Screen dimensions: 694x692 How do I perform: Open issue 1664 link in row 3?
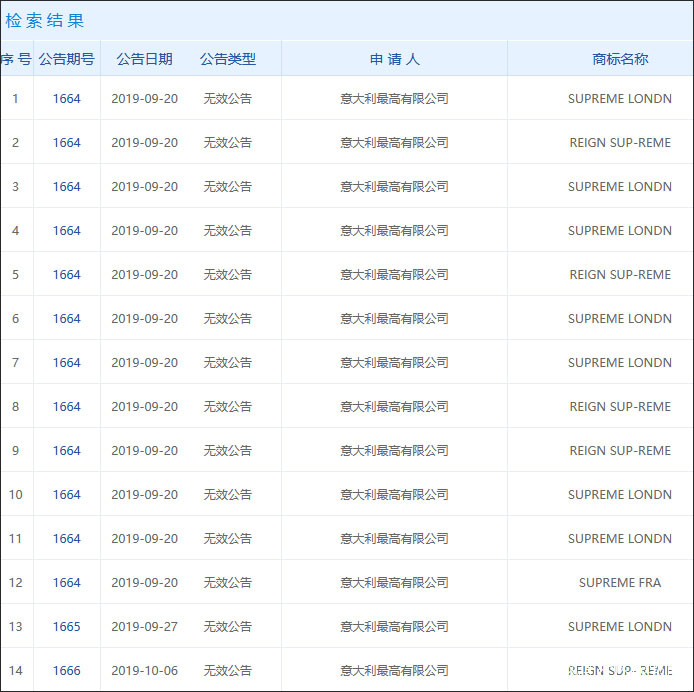point(66,186)
